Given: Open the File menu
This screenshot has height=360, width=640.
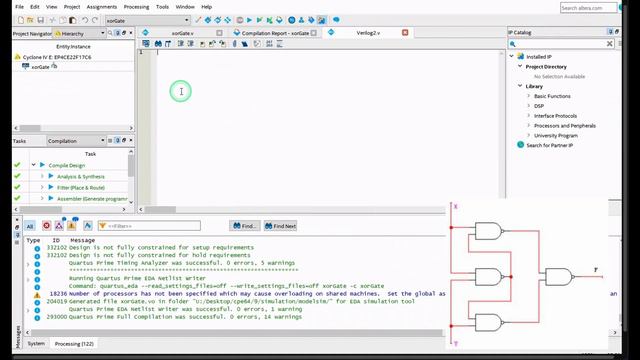Looking at the screenshot, I should tap(19, 7).
